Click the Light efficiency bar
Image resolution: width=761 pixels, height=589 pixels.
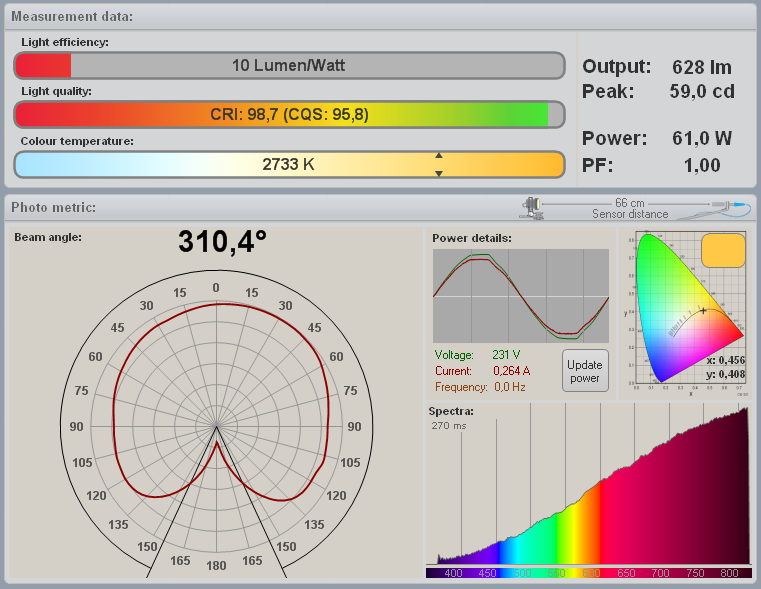point(289,65)
